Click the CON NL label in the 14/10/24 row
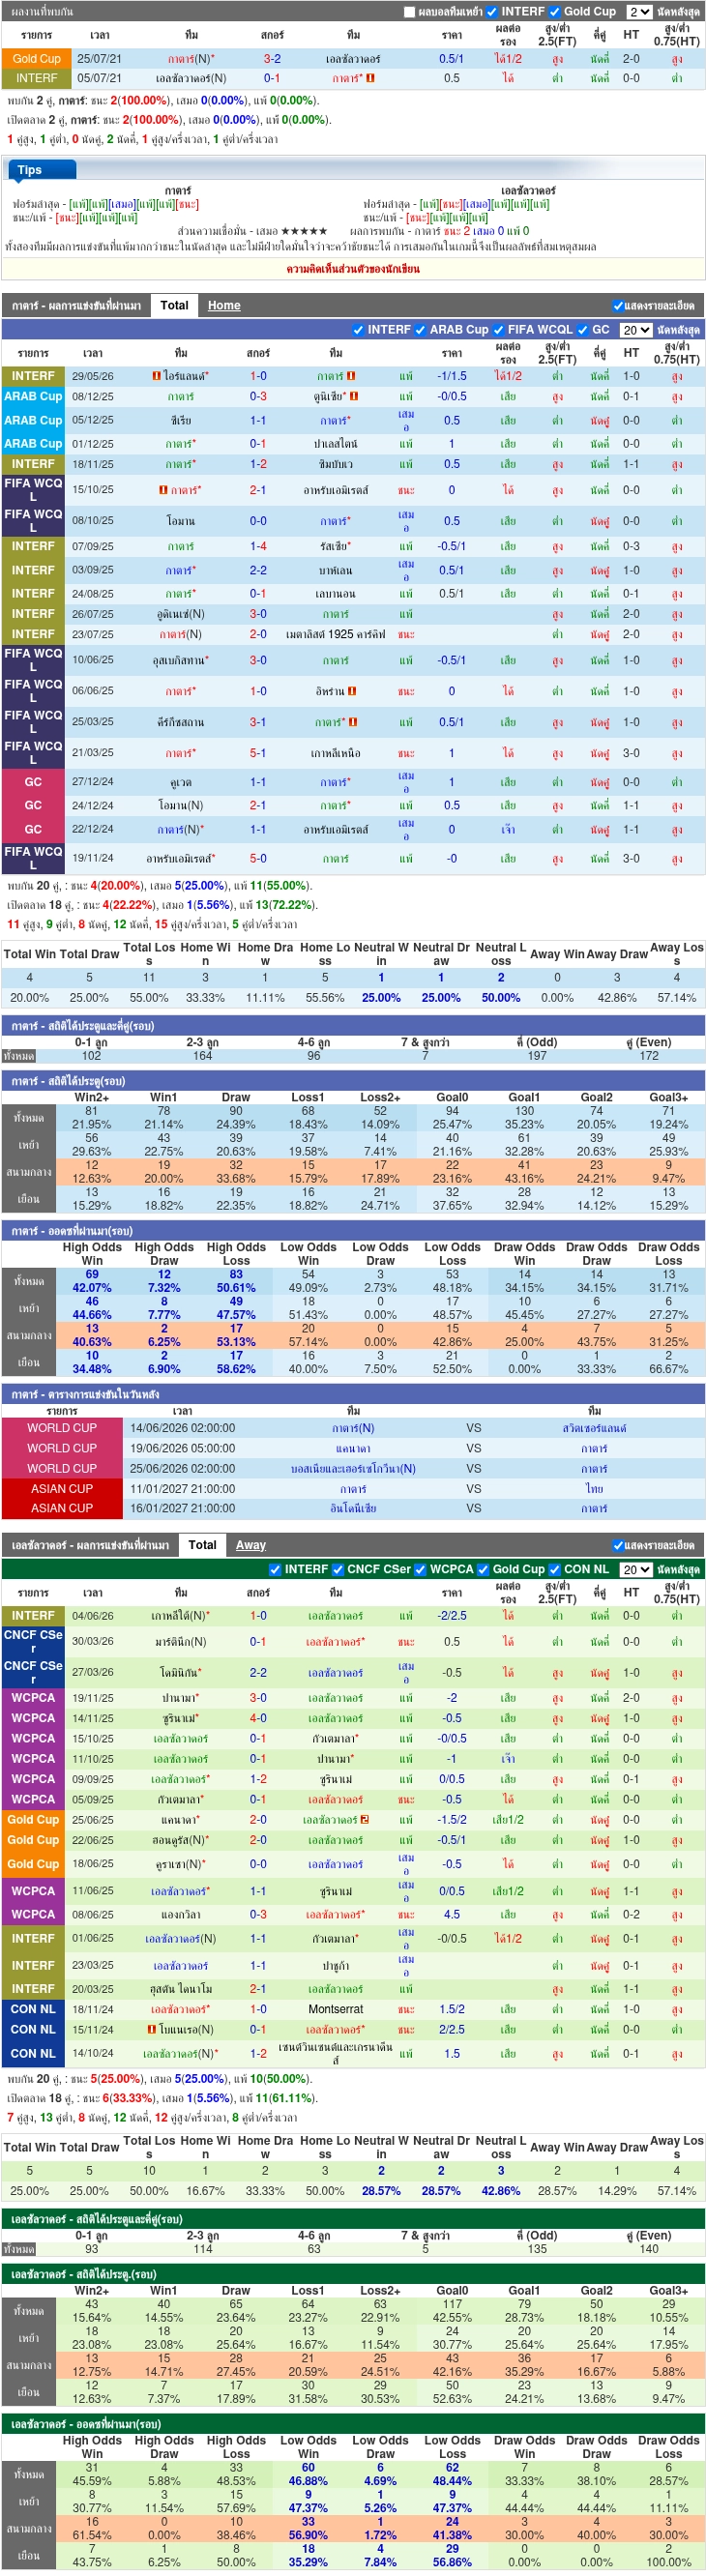This screenshot has width=706, height=2576. click(x=33, y=2053)
